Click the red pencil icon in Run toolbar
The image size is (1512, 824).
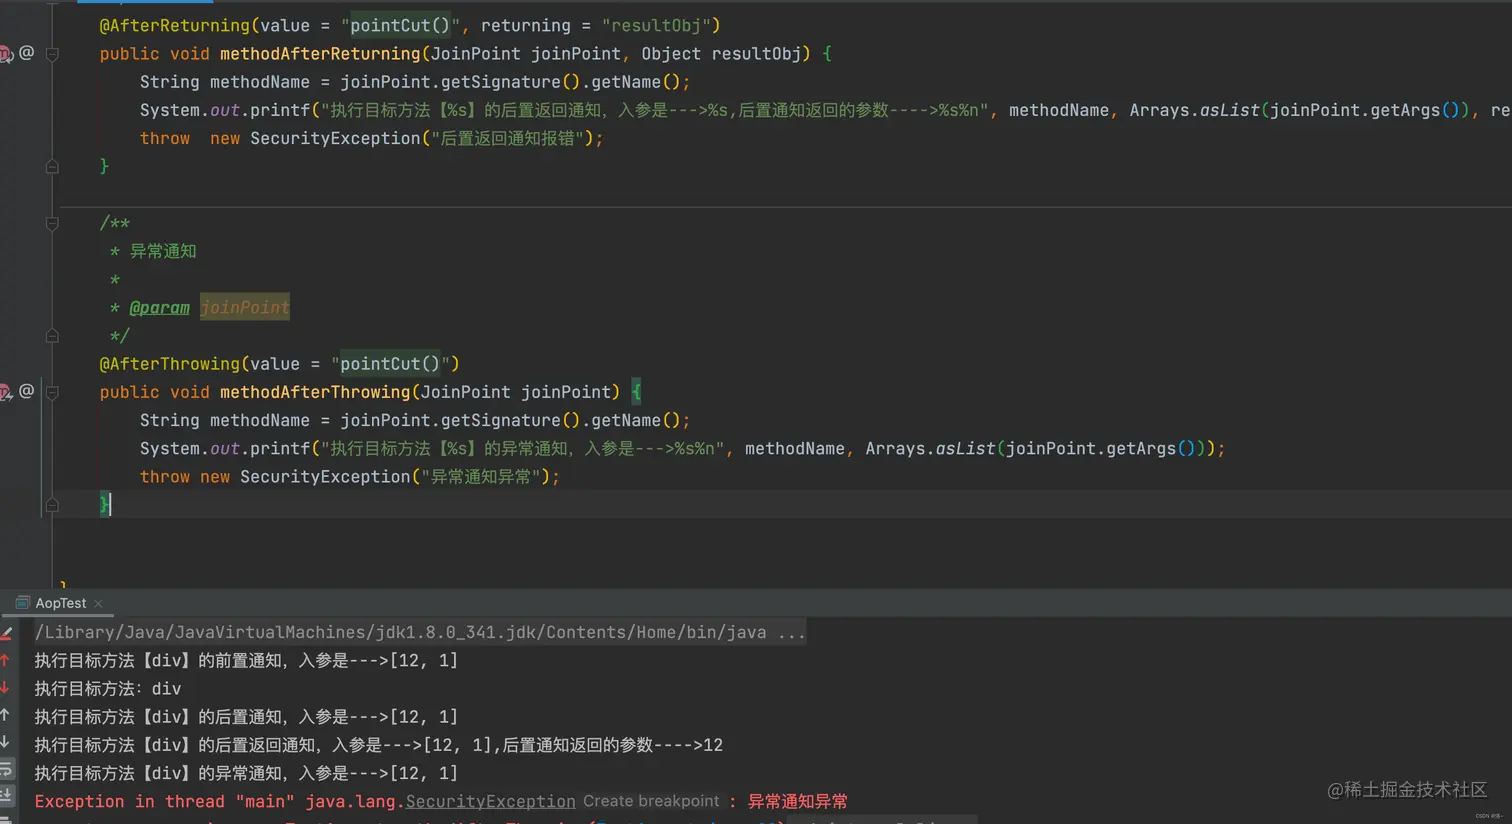pos(6,633)
